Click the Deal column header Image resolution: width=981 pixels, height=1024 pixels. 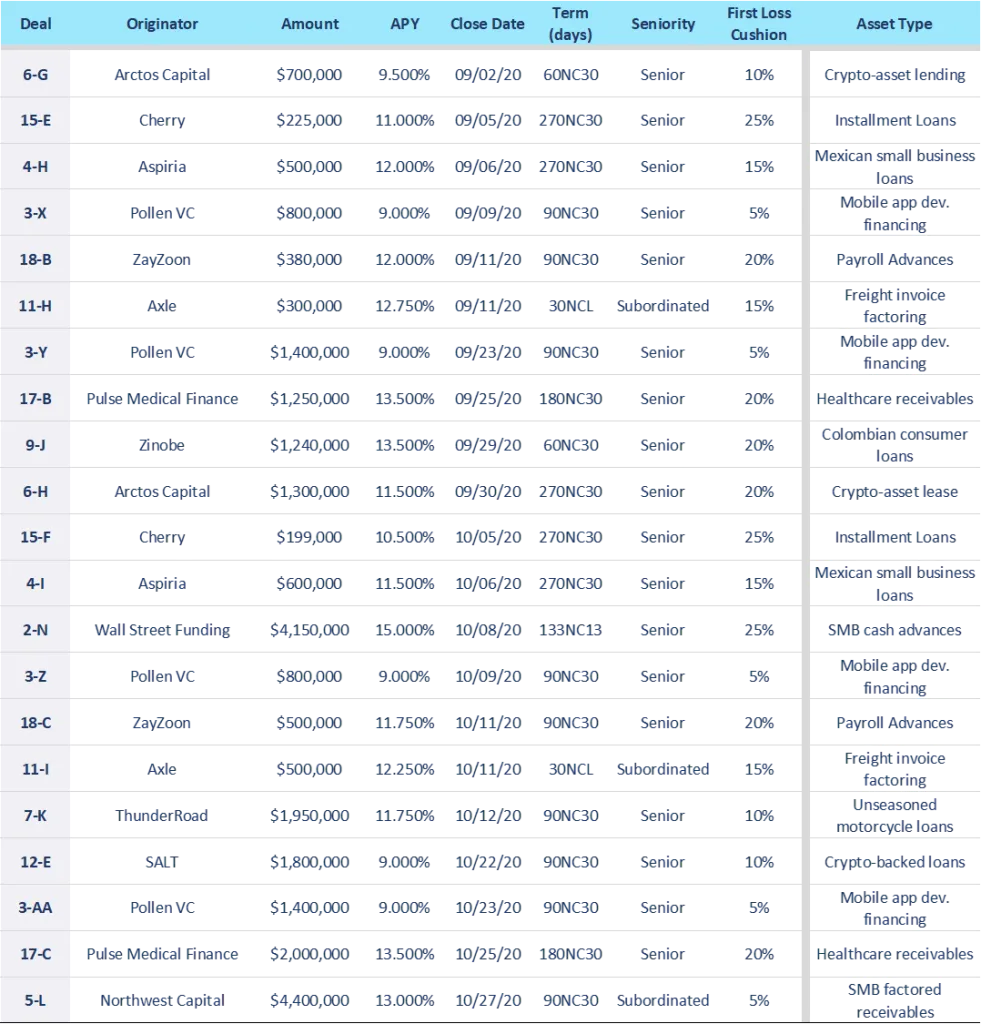[x=35, y=24]
